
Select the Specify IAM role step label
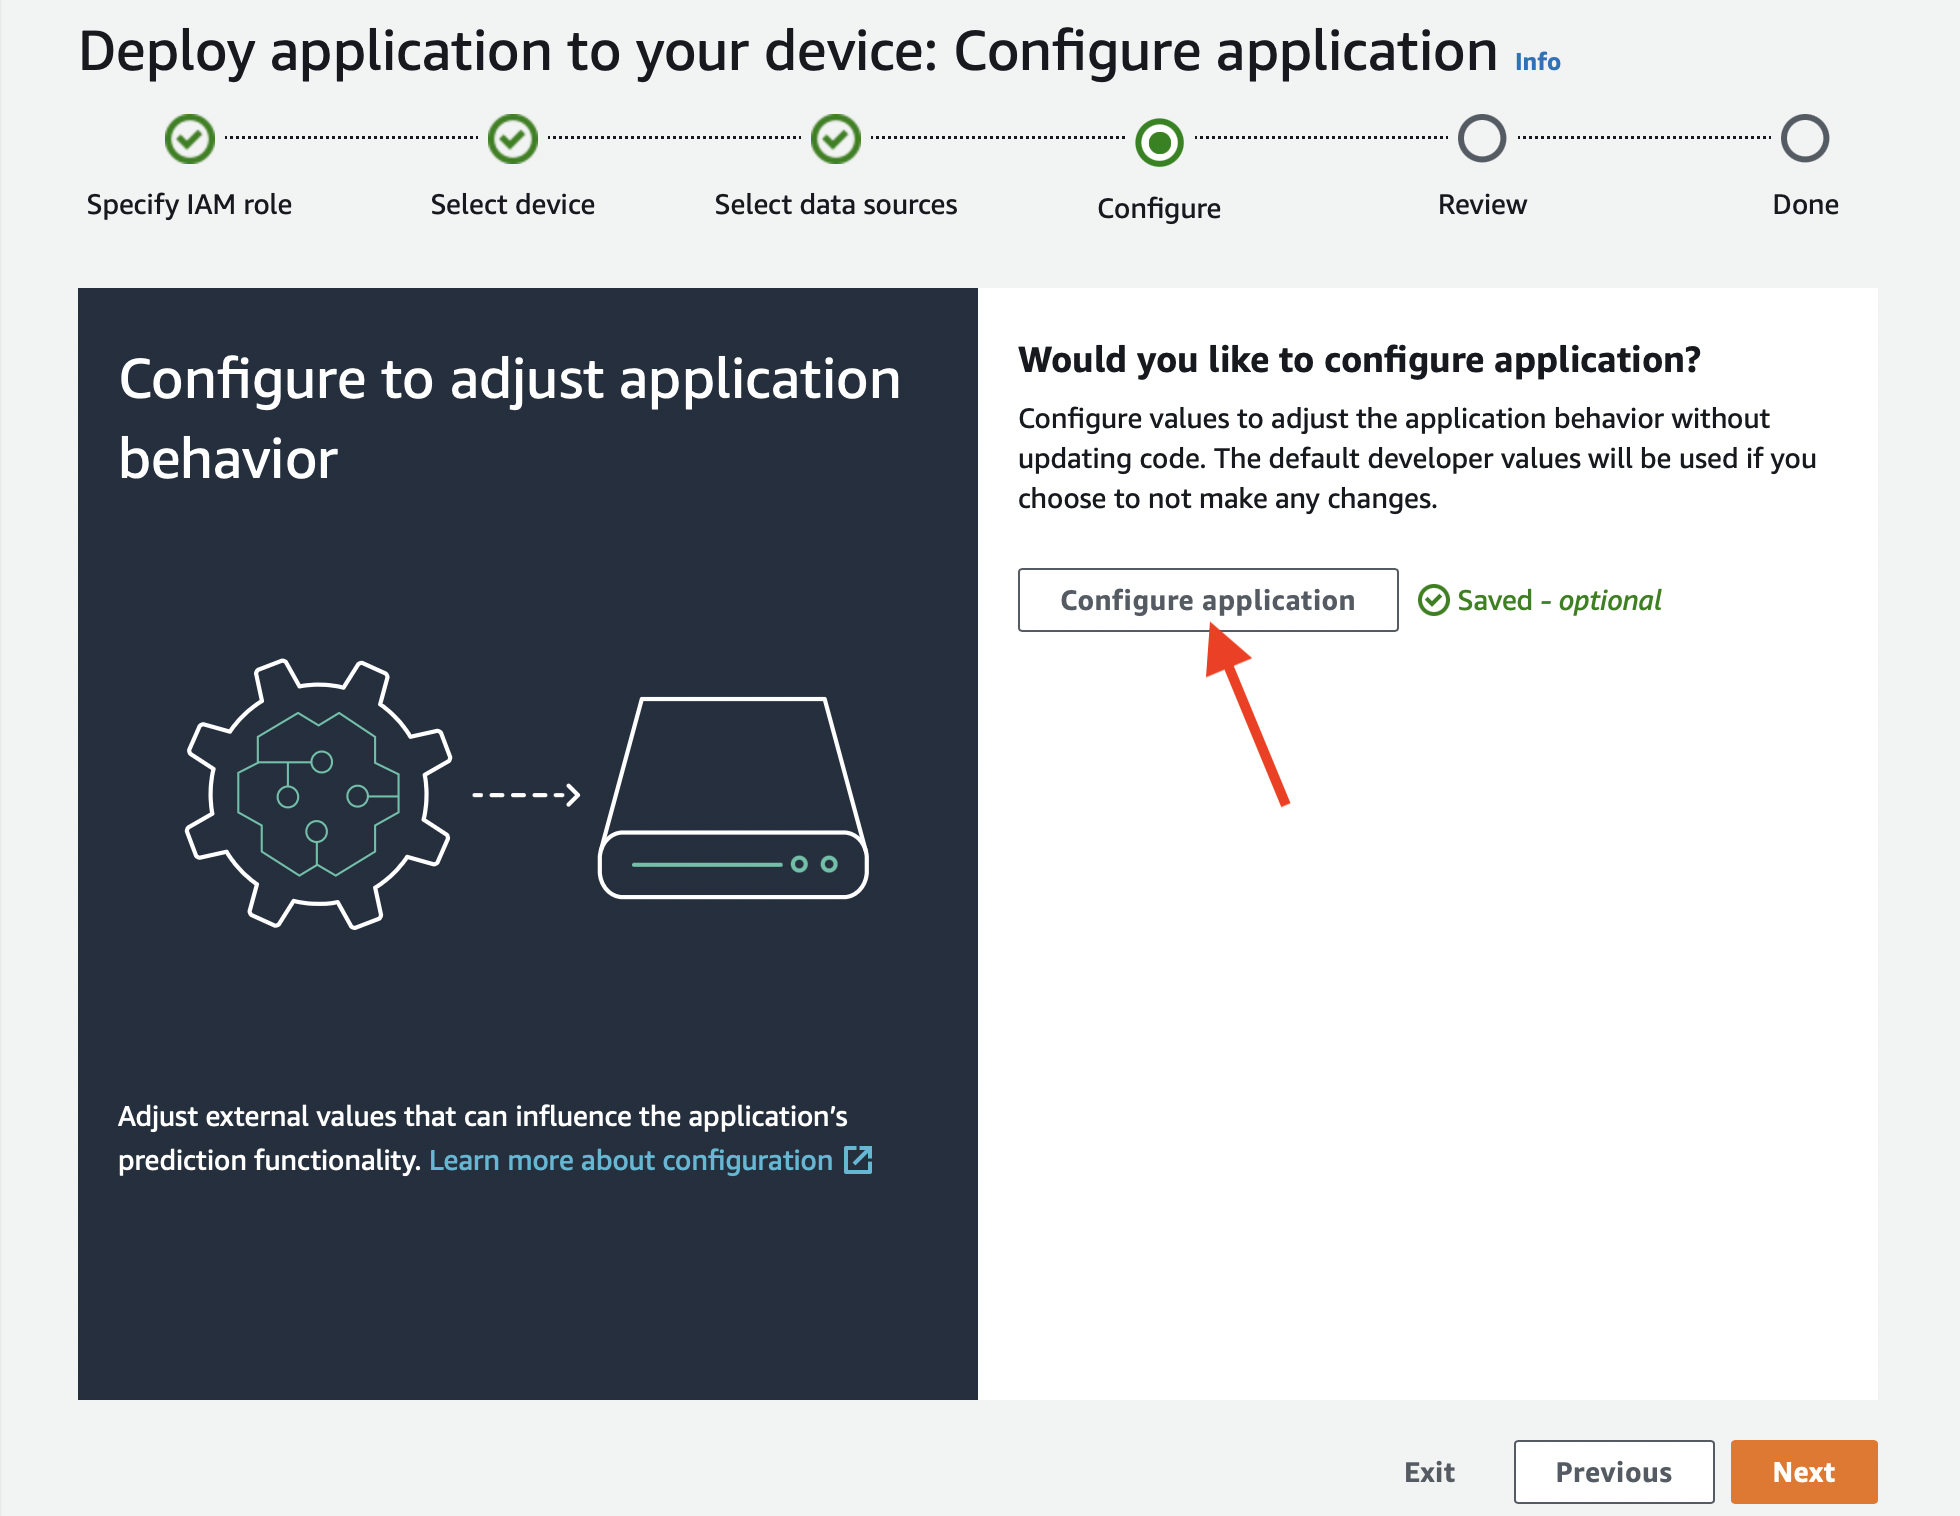(x=189, y=204)
